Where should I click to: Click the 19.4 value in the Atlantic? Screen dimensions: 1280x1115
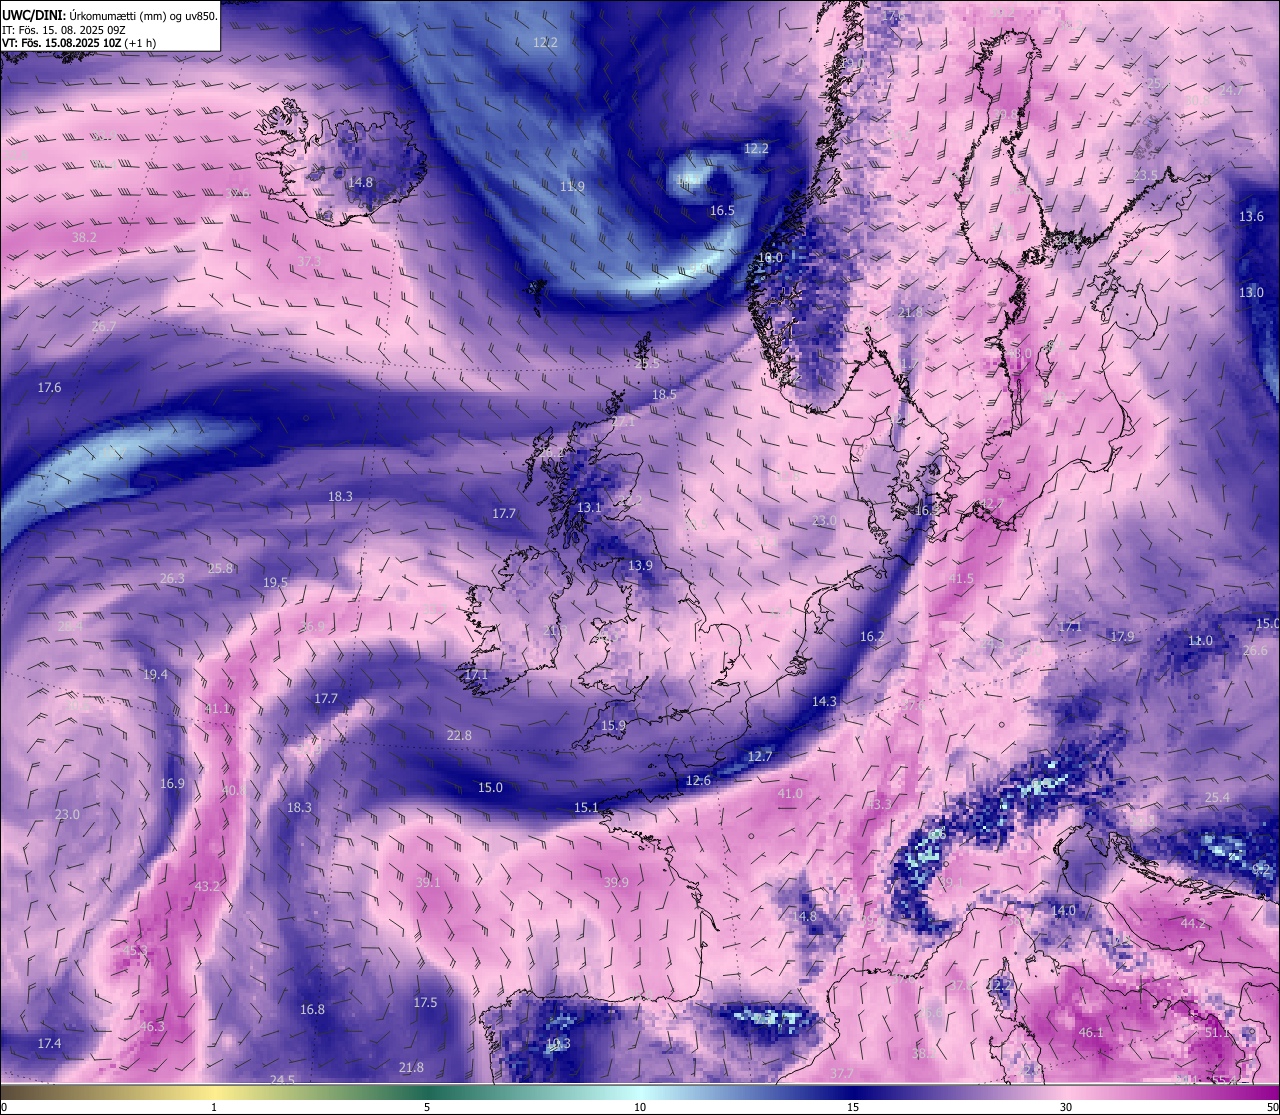tap(155, 674)
